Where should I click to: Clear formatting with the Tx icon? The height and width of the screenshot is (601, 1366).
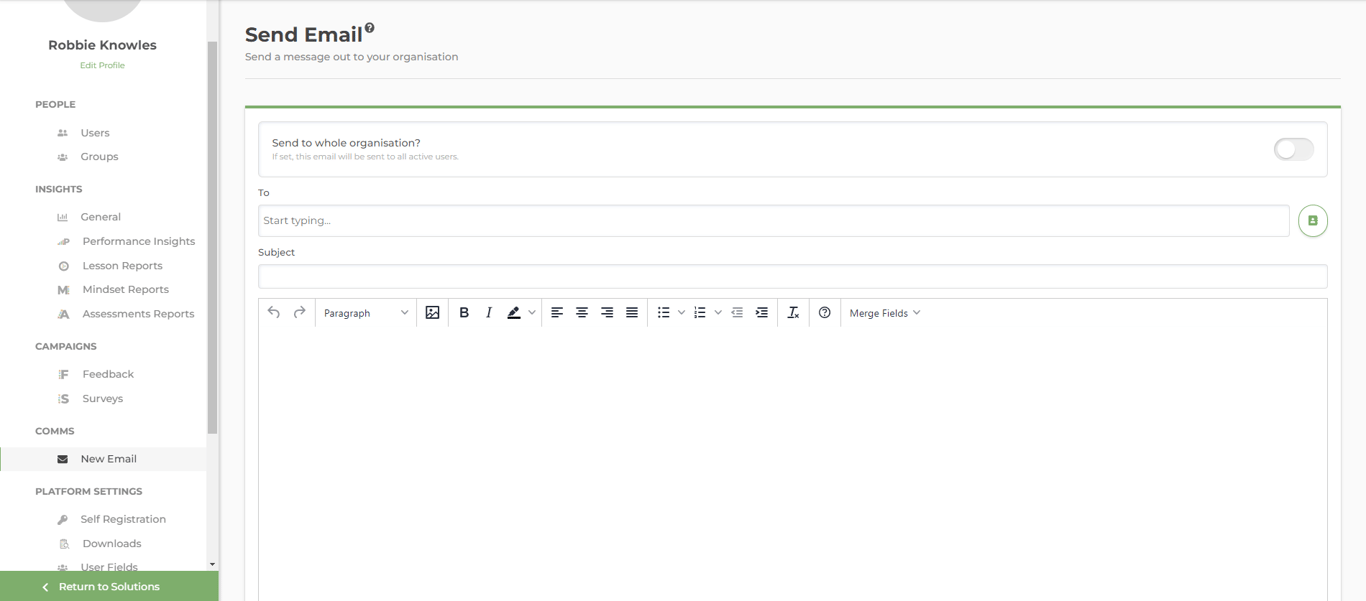(793, 313)
